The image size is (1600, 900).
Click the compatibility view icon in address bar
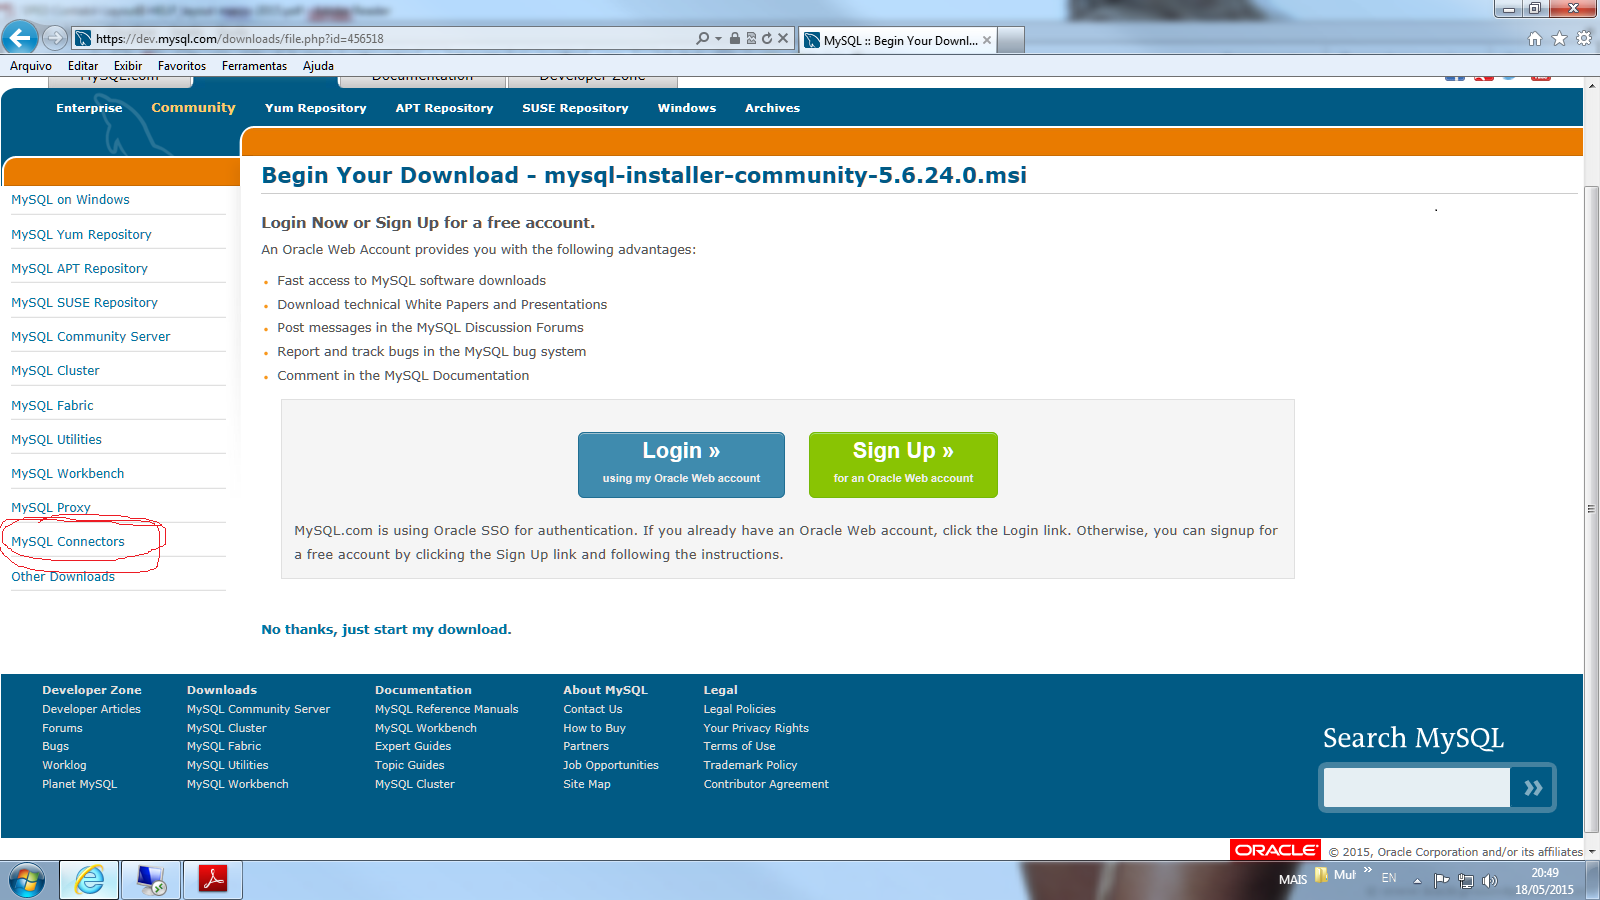click(751, 38)
